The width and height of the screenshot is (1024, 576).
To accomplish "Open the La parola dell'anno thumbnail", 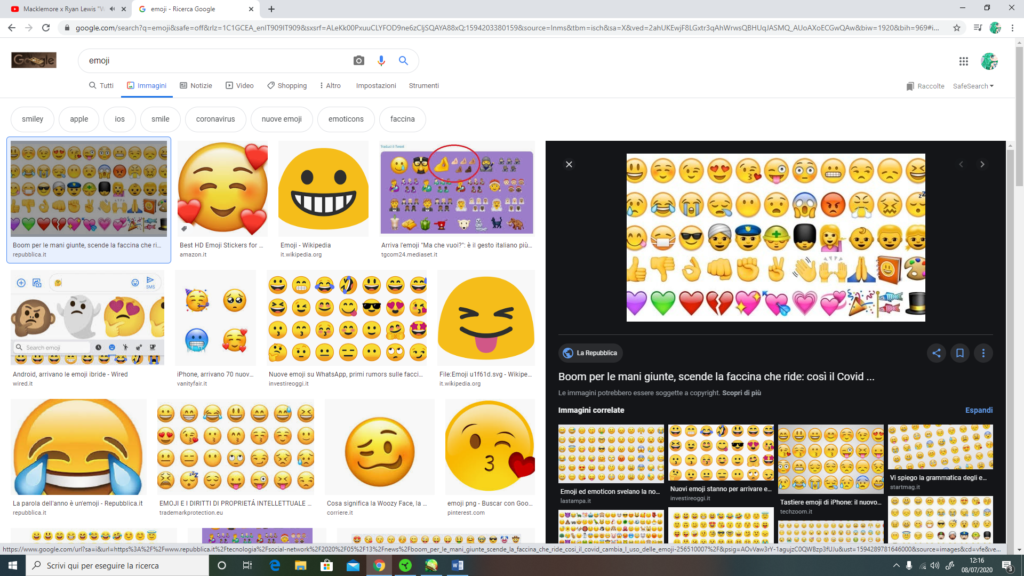I will pyautogui.click(x=78, y=447).
